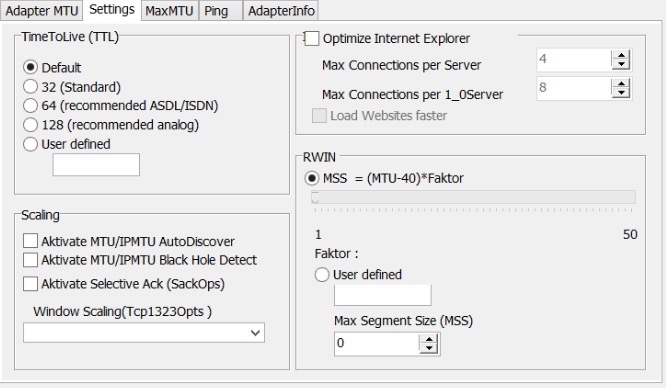
Task: Open the Window Scaling(Tcp1323Opts) dropdown
Action: pyautogui.click(x=144, y=333)
